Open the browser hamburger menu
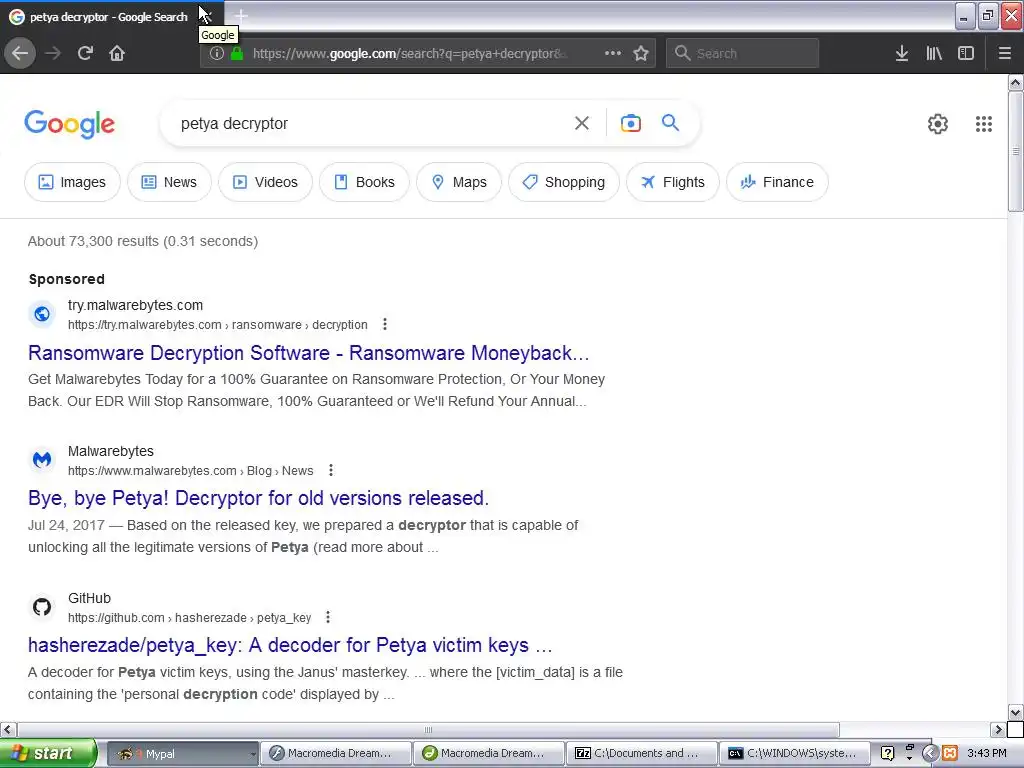Image resolution: width=1024 pixels, height=768 pixels. pyautogui.click(x=1005, y=54)
